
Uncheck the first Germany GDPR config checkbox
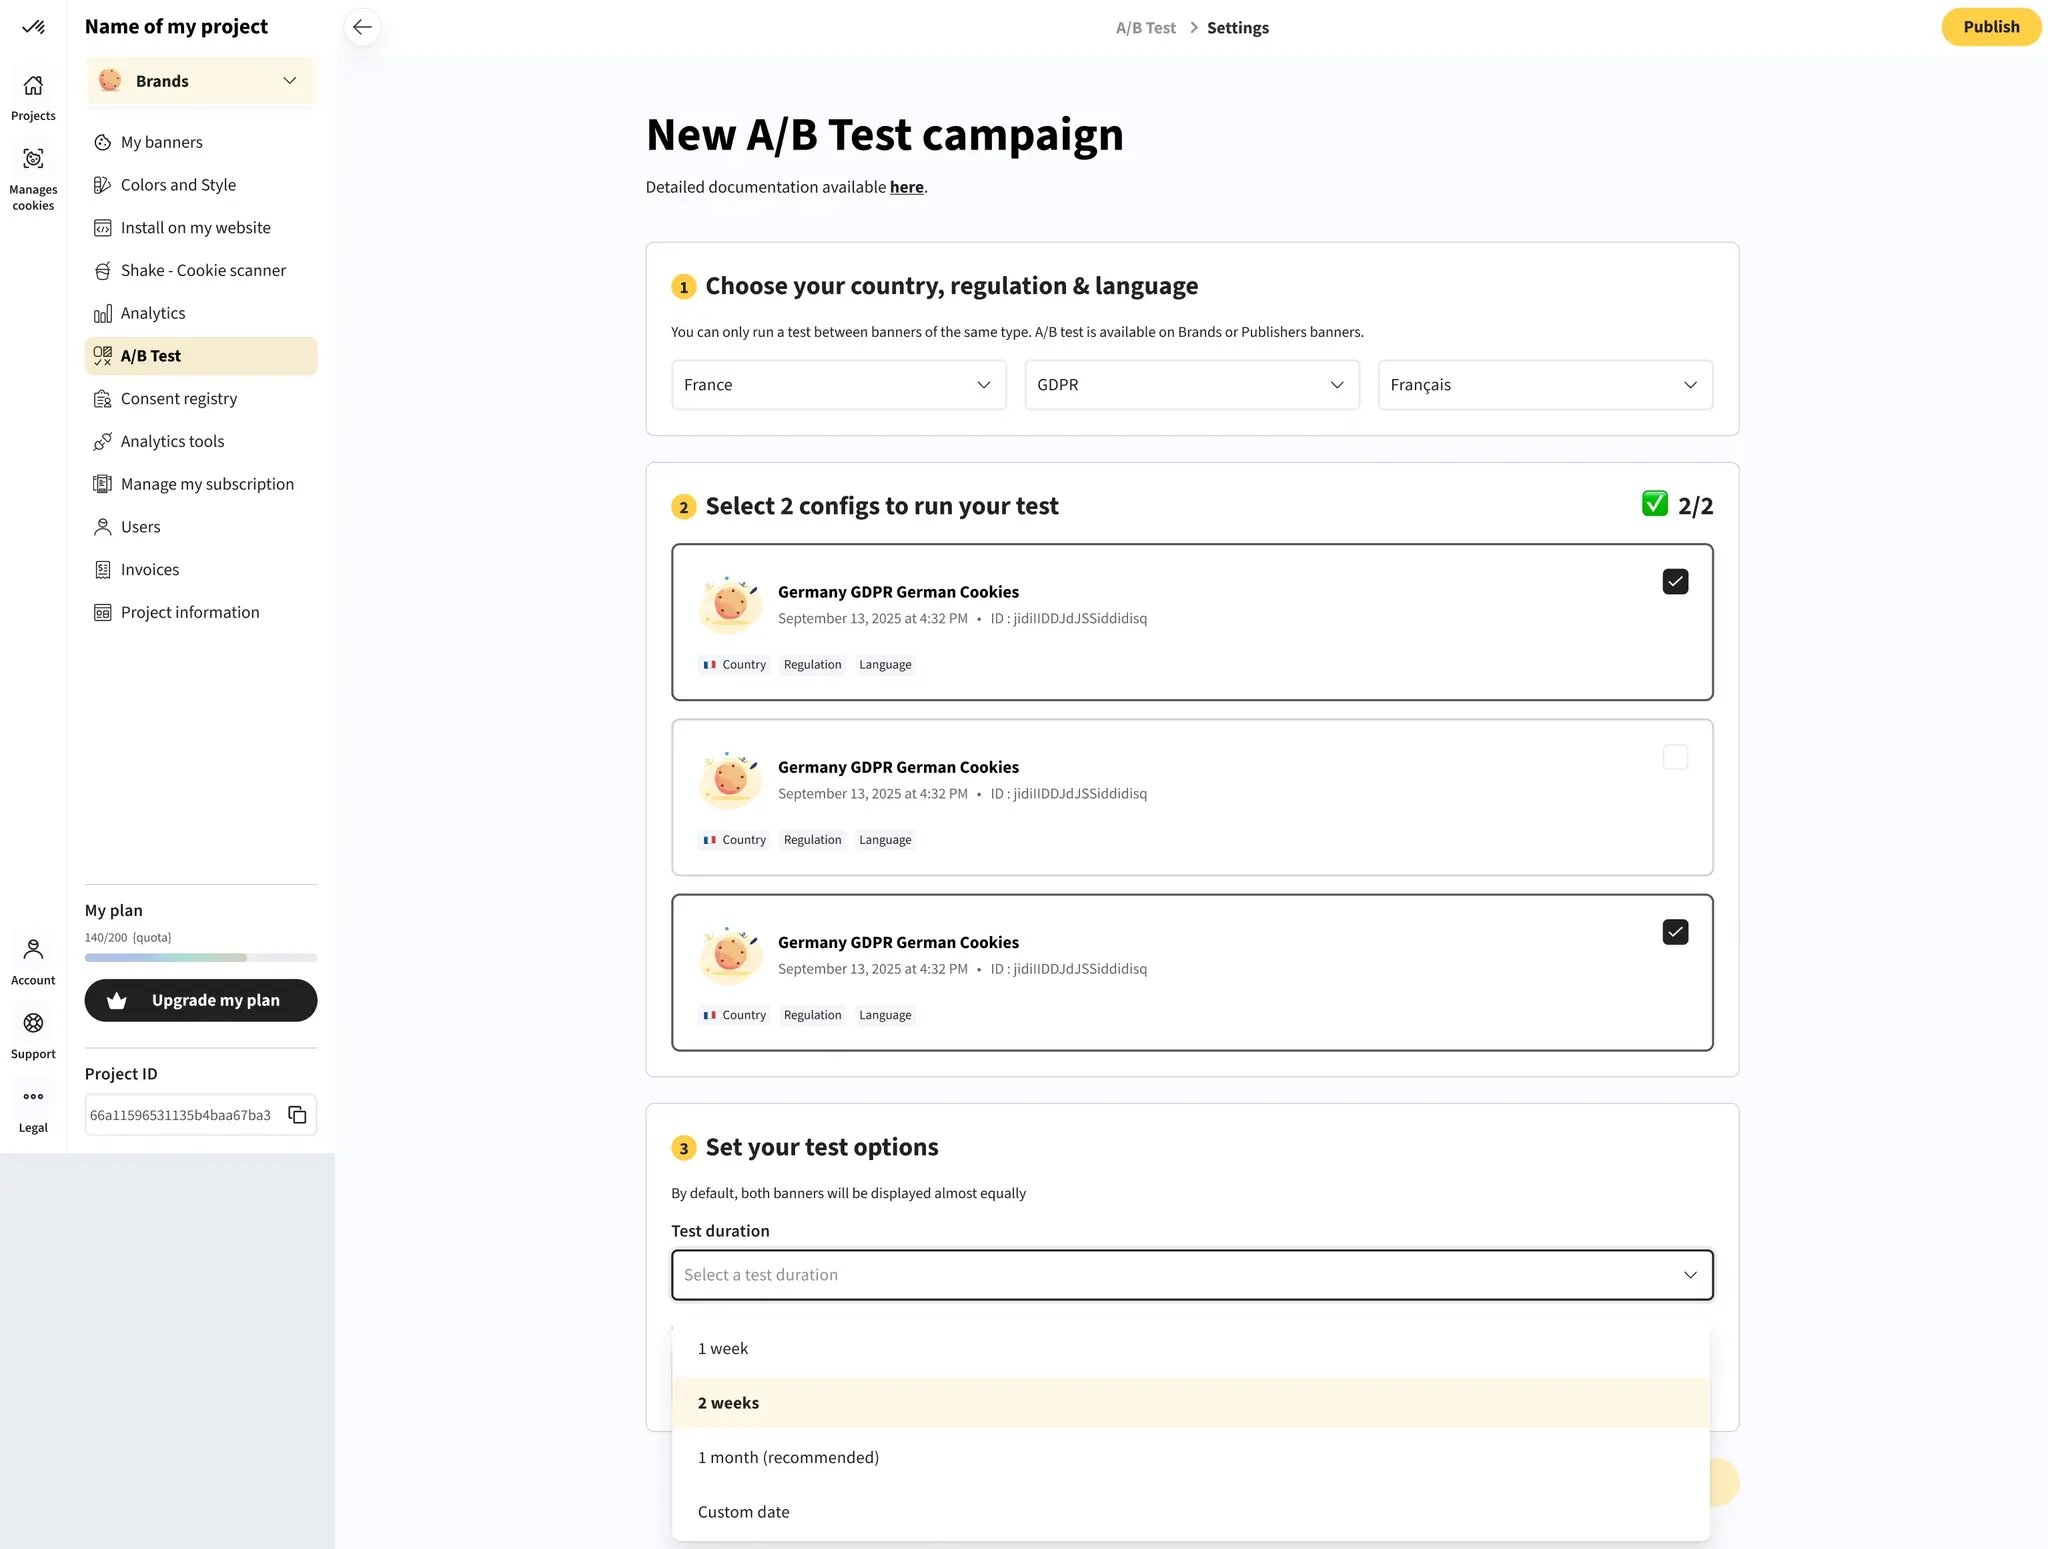click(1675, 582)
